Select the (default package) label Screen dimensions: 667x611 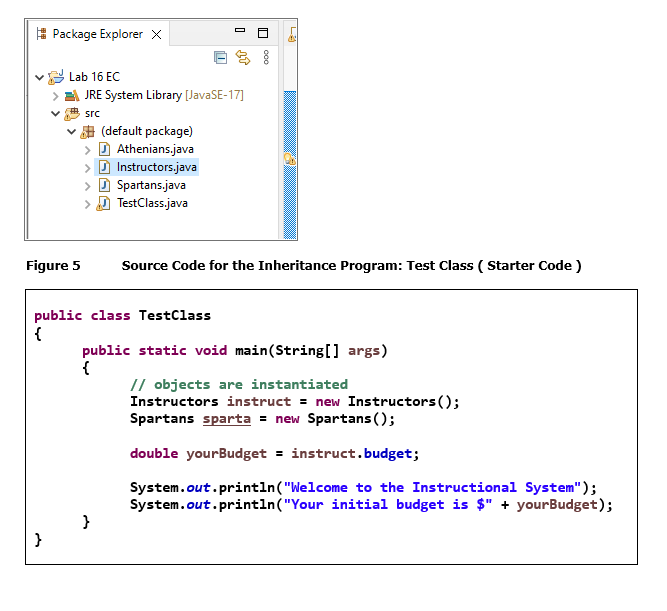pos(147,131)
